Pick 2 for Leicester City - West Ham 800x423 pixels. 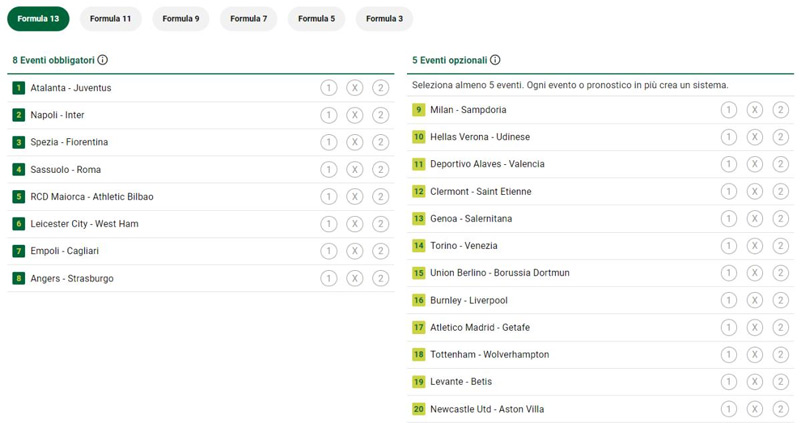click(x=380, y=224)
